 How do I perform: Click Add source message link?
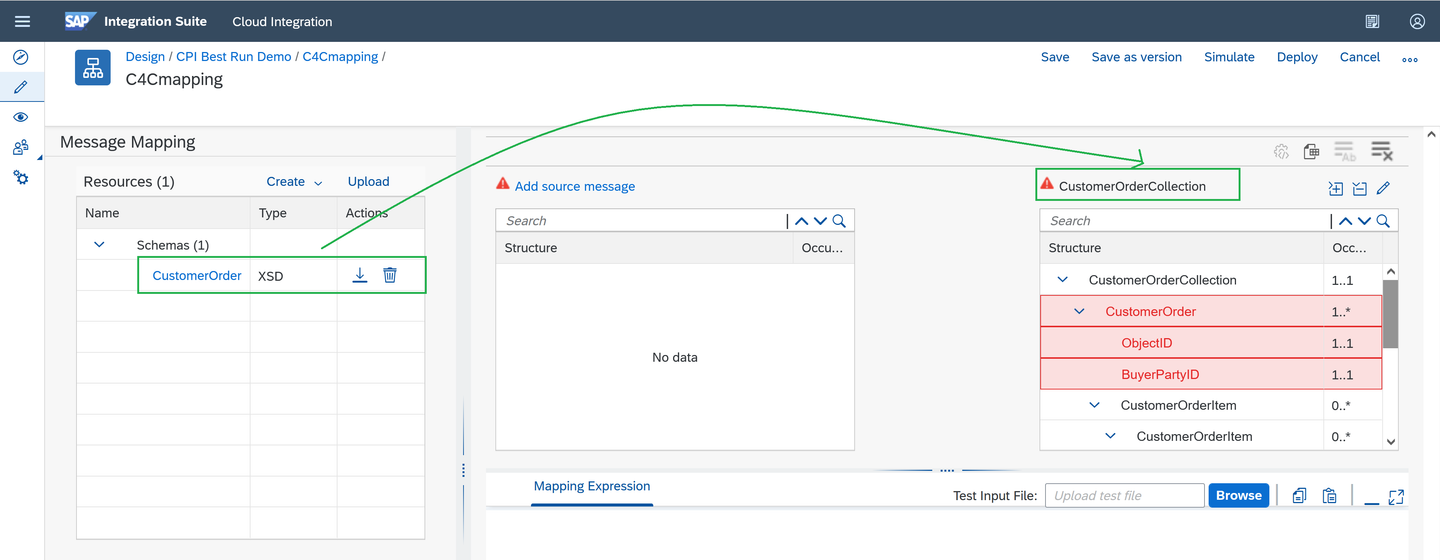pos(575,186)
